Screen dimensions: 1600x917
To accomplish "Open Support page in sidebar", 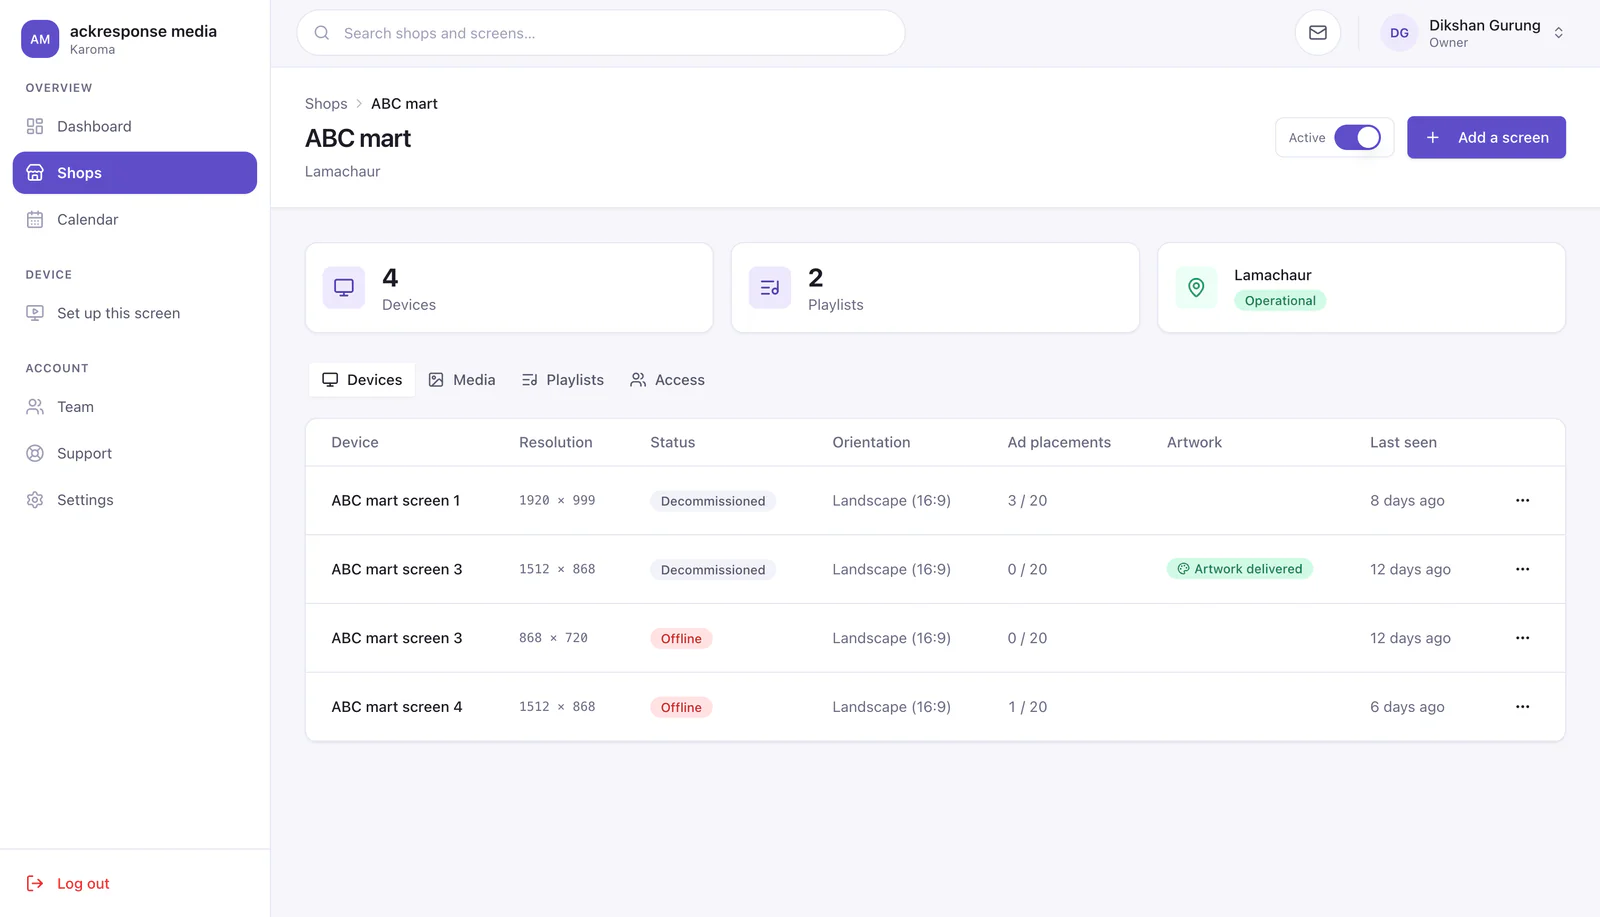I will tap(135, 454).
